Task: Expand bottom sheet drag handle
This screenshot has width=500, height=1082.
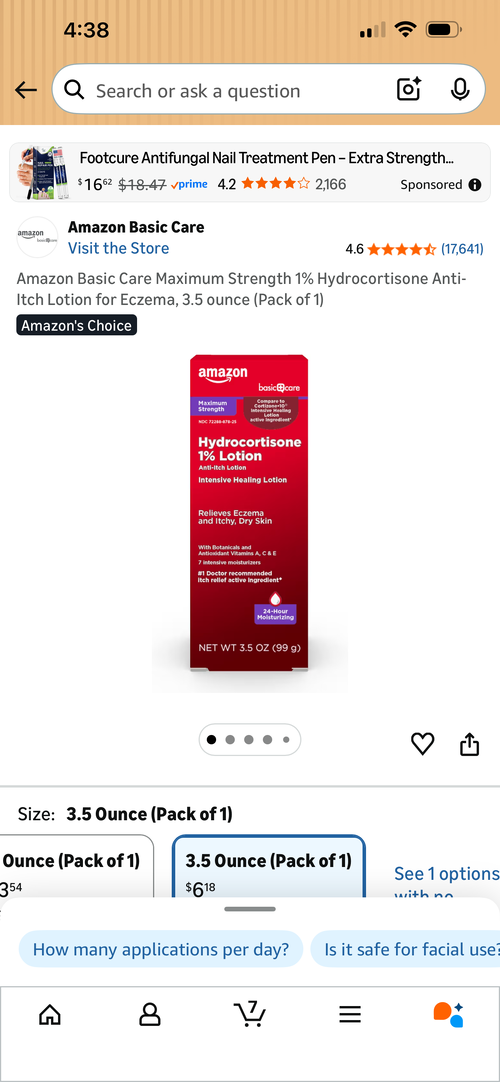Action: pos(250,909)
